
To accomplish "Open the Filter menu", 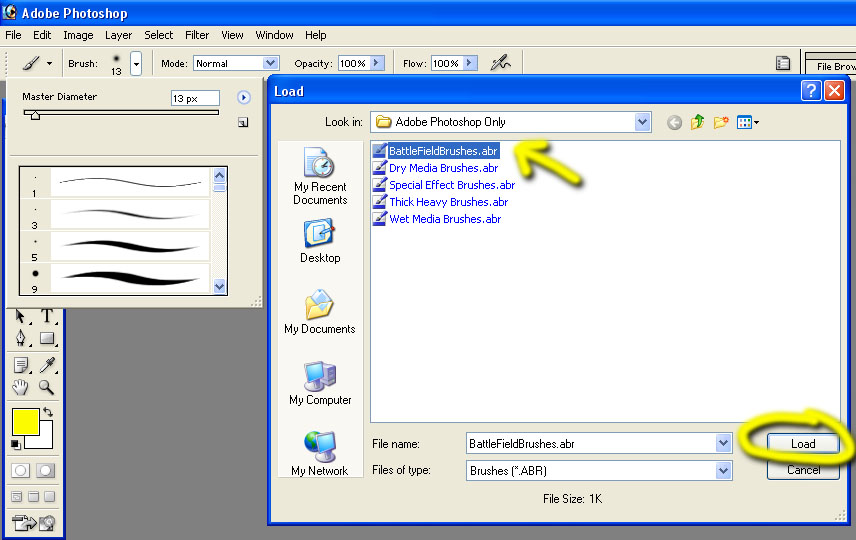I will pyautogui.click(x=197, y=35).
